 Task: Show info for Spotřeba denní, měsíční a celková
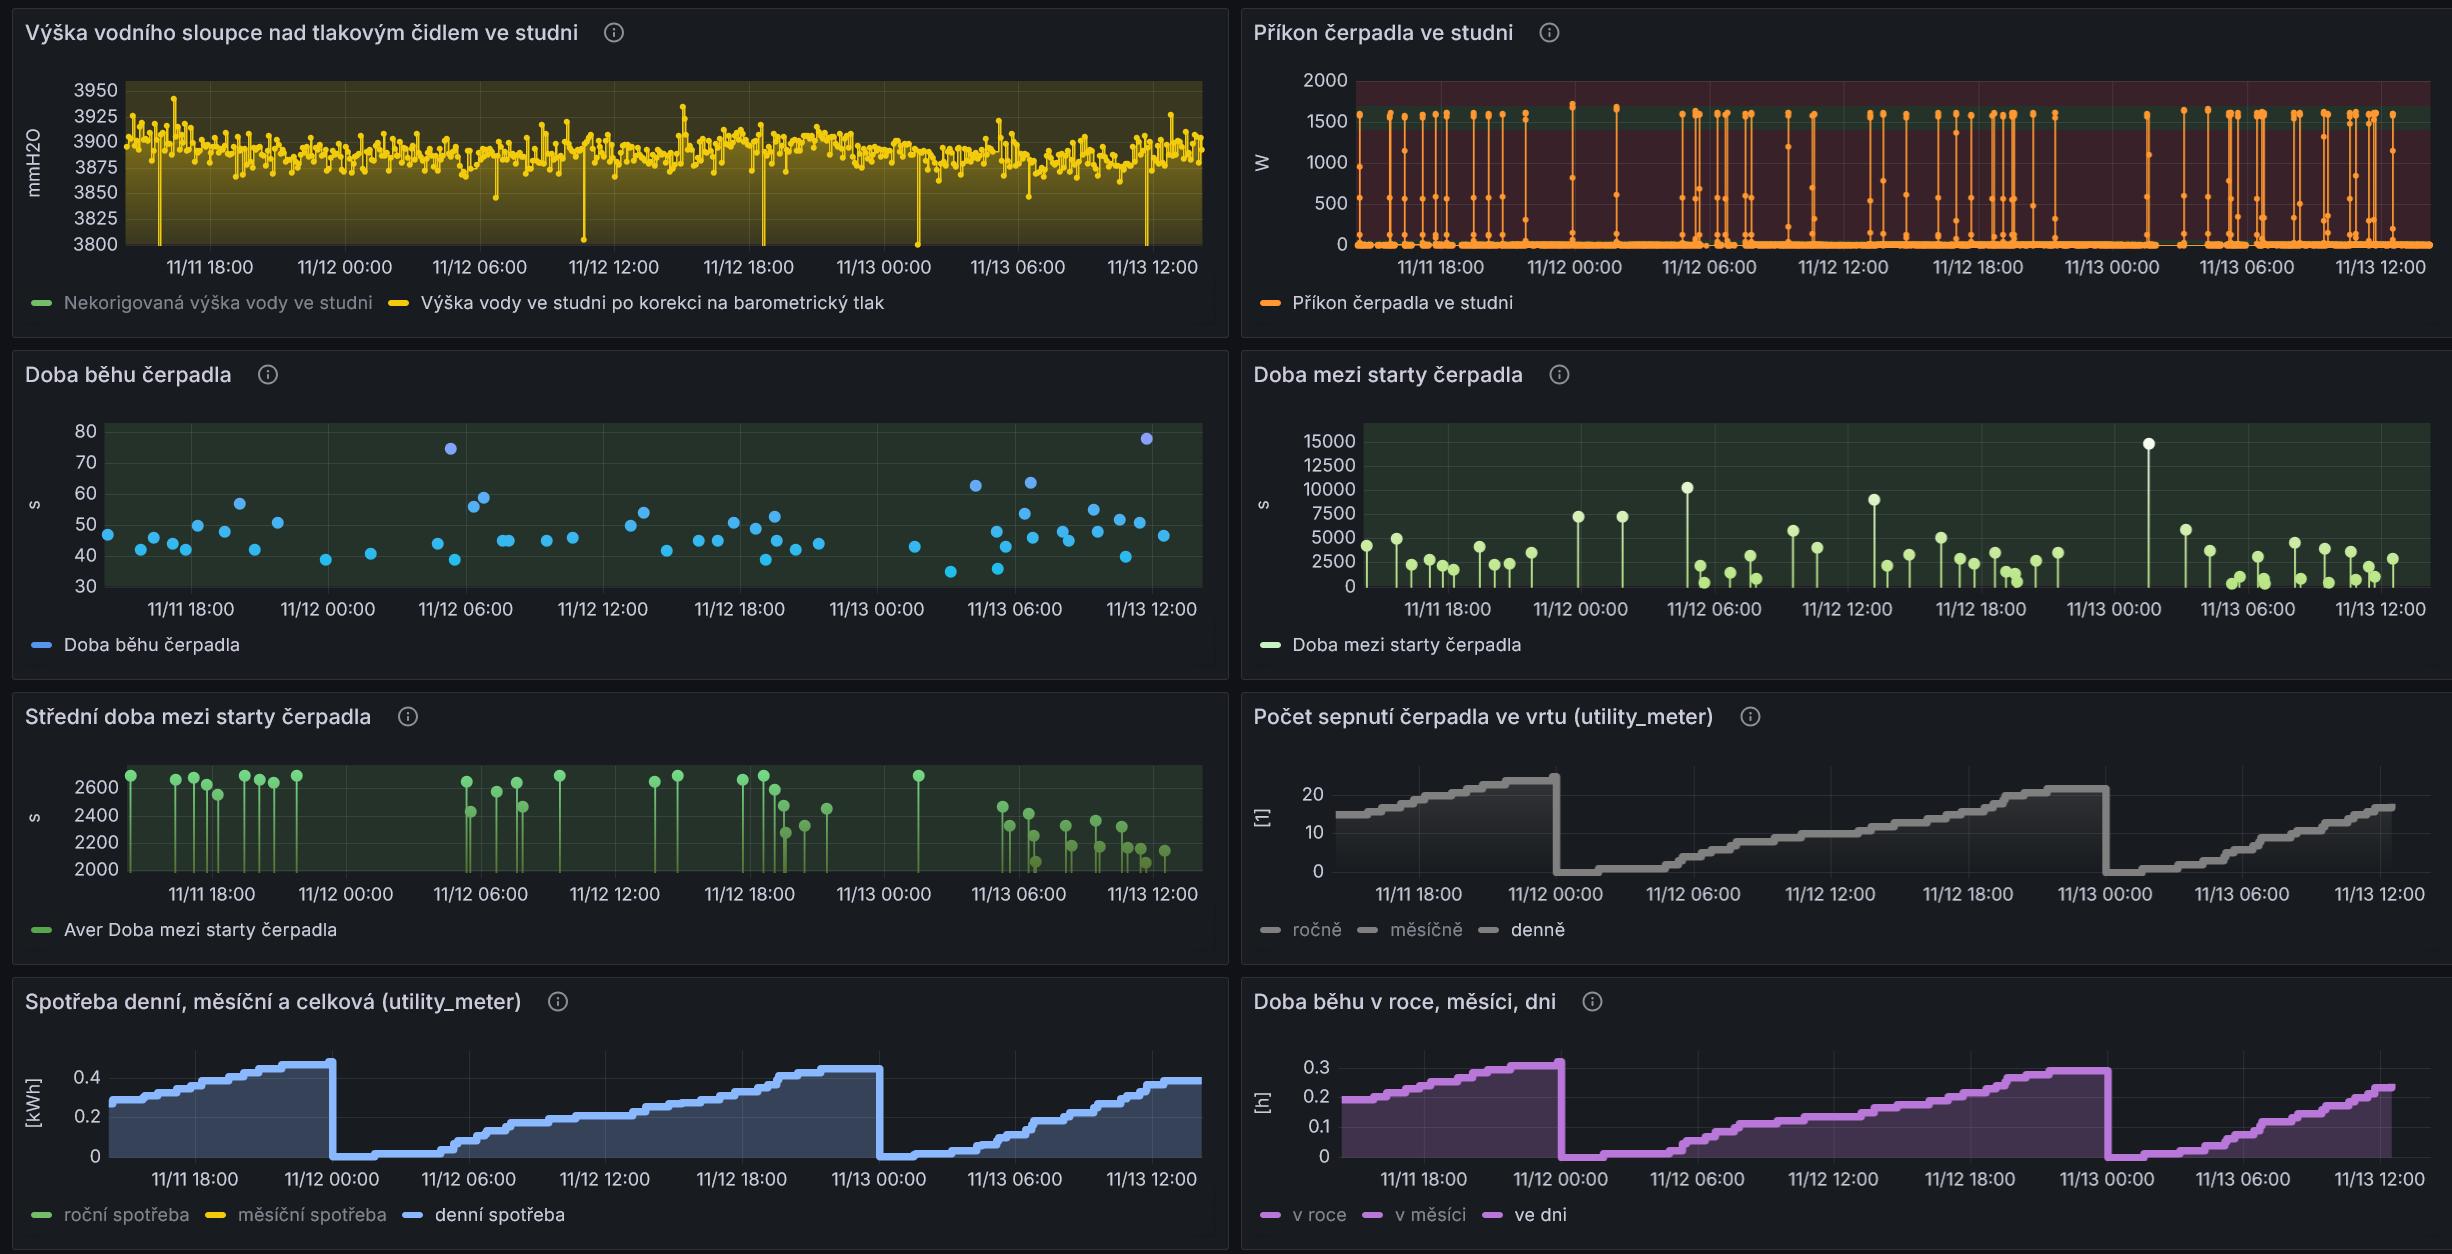coord(558,1002)
